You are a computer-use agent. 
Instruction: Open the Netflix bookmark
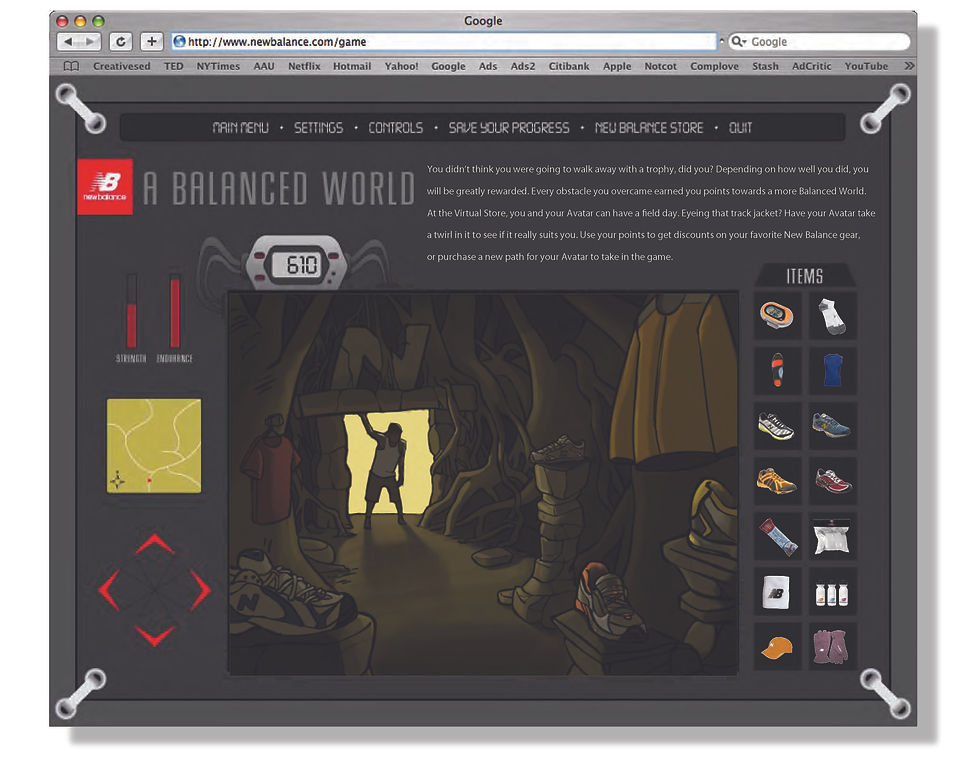pyautogui.click(x=304, y=66)
